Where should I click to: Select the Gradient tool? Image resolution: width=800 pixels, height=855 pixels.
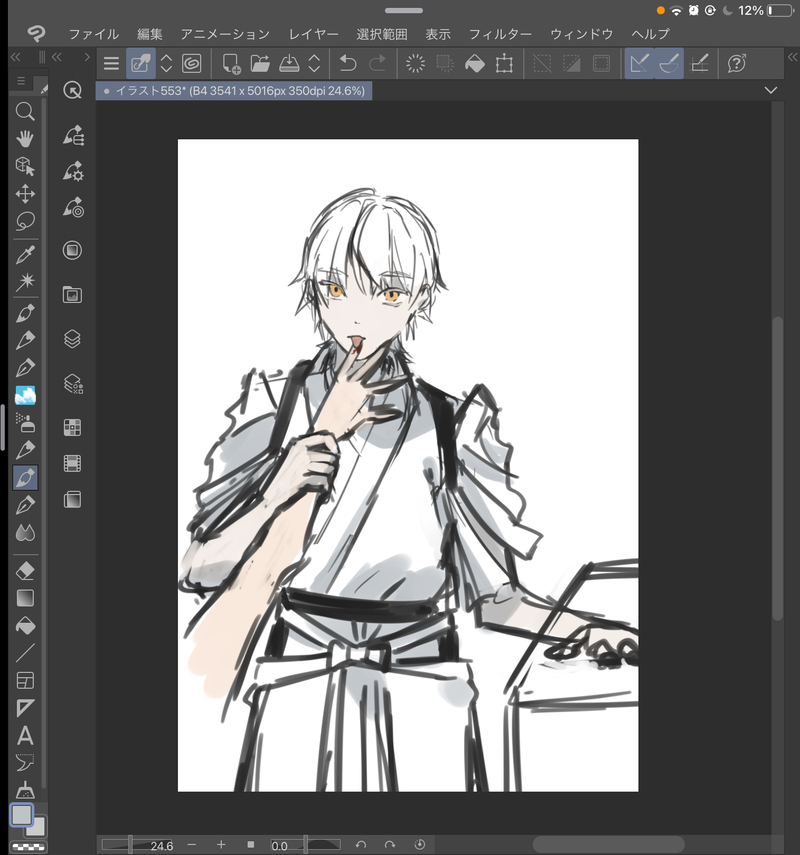click(25, 598)
